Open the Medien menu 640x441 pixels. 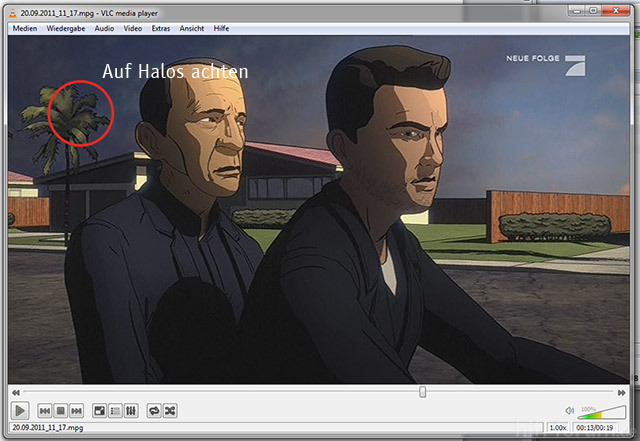(x=24, y=29)
